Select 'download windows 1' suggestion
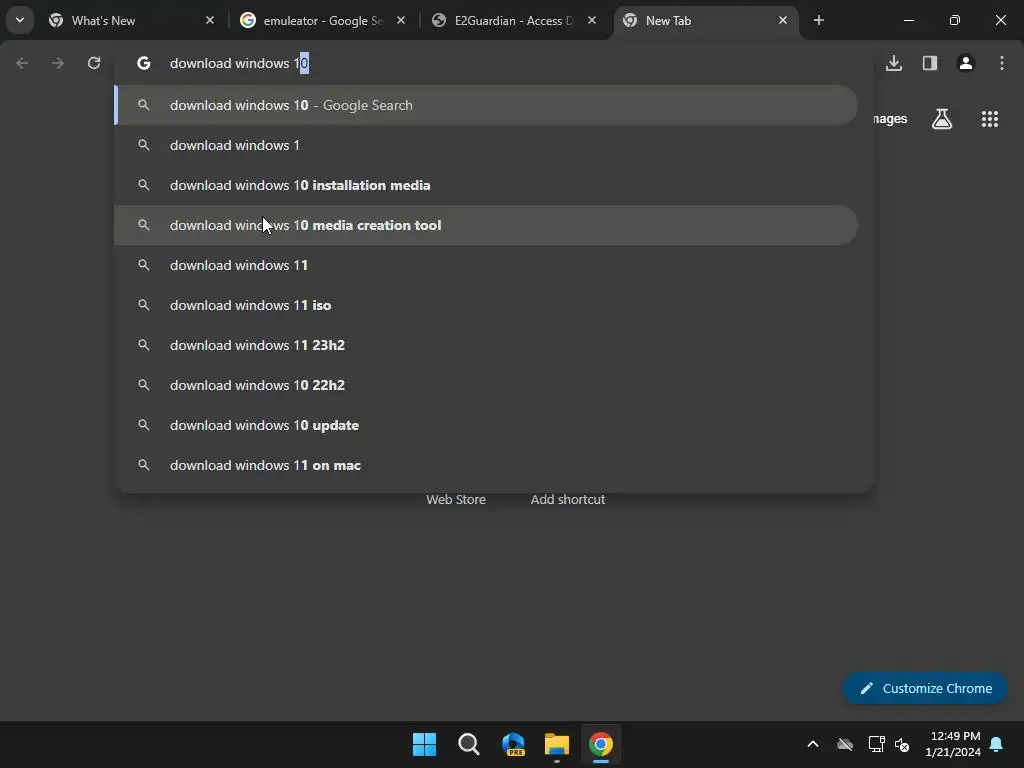 click(486, 145)
